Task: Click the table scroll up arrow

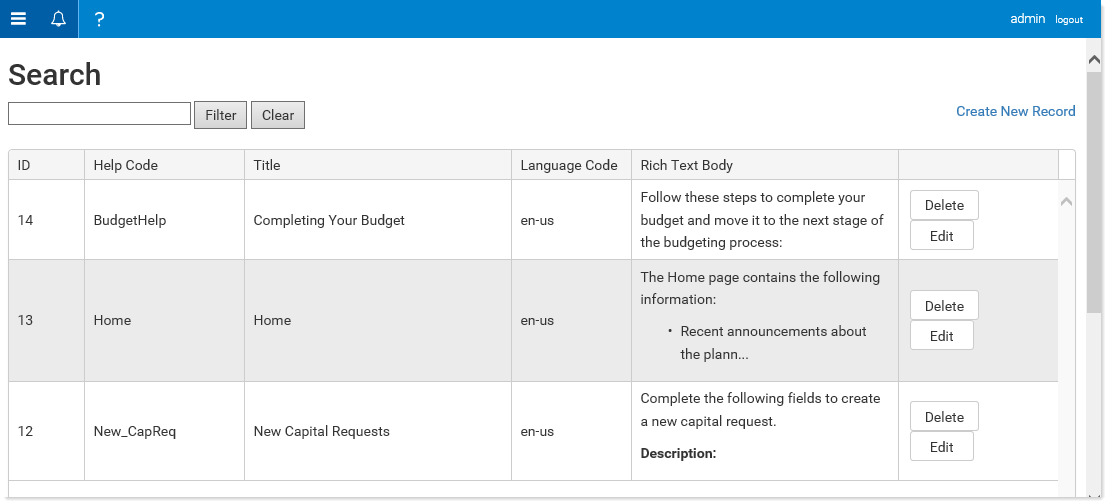Action: [1067, 202]
